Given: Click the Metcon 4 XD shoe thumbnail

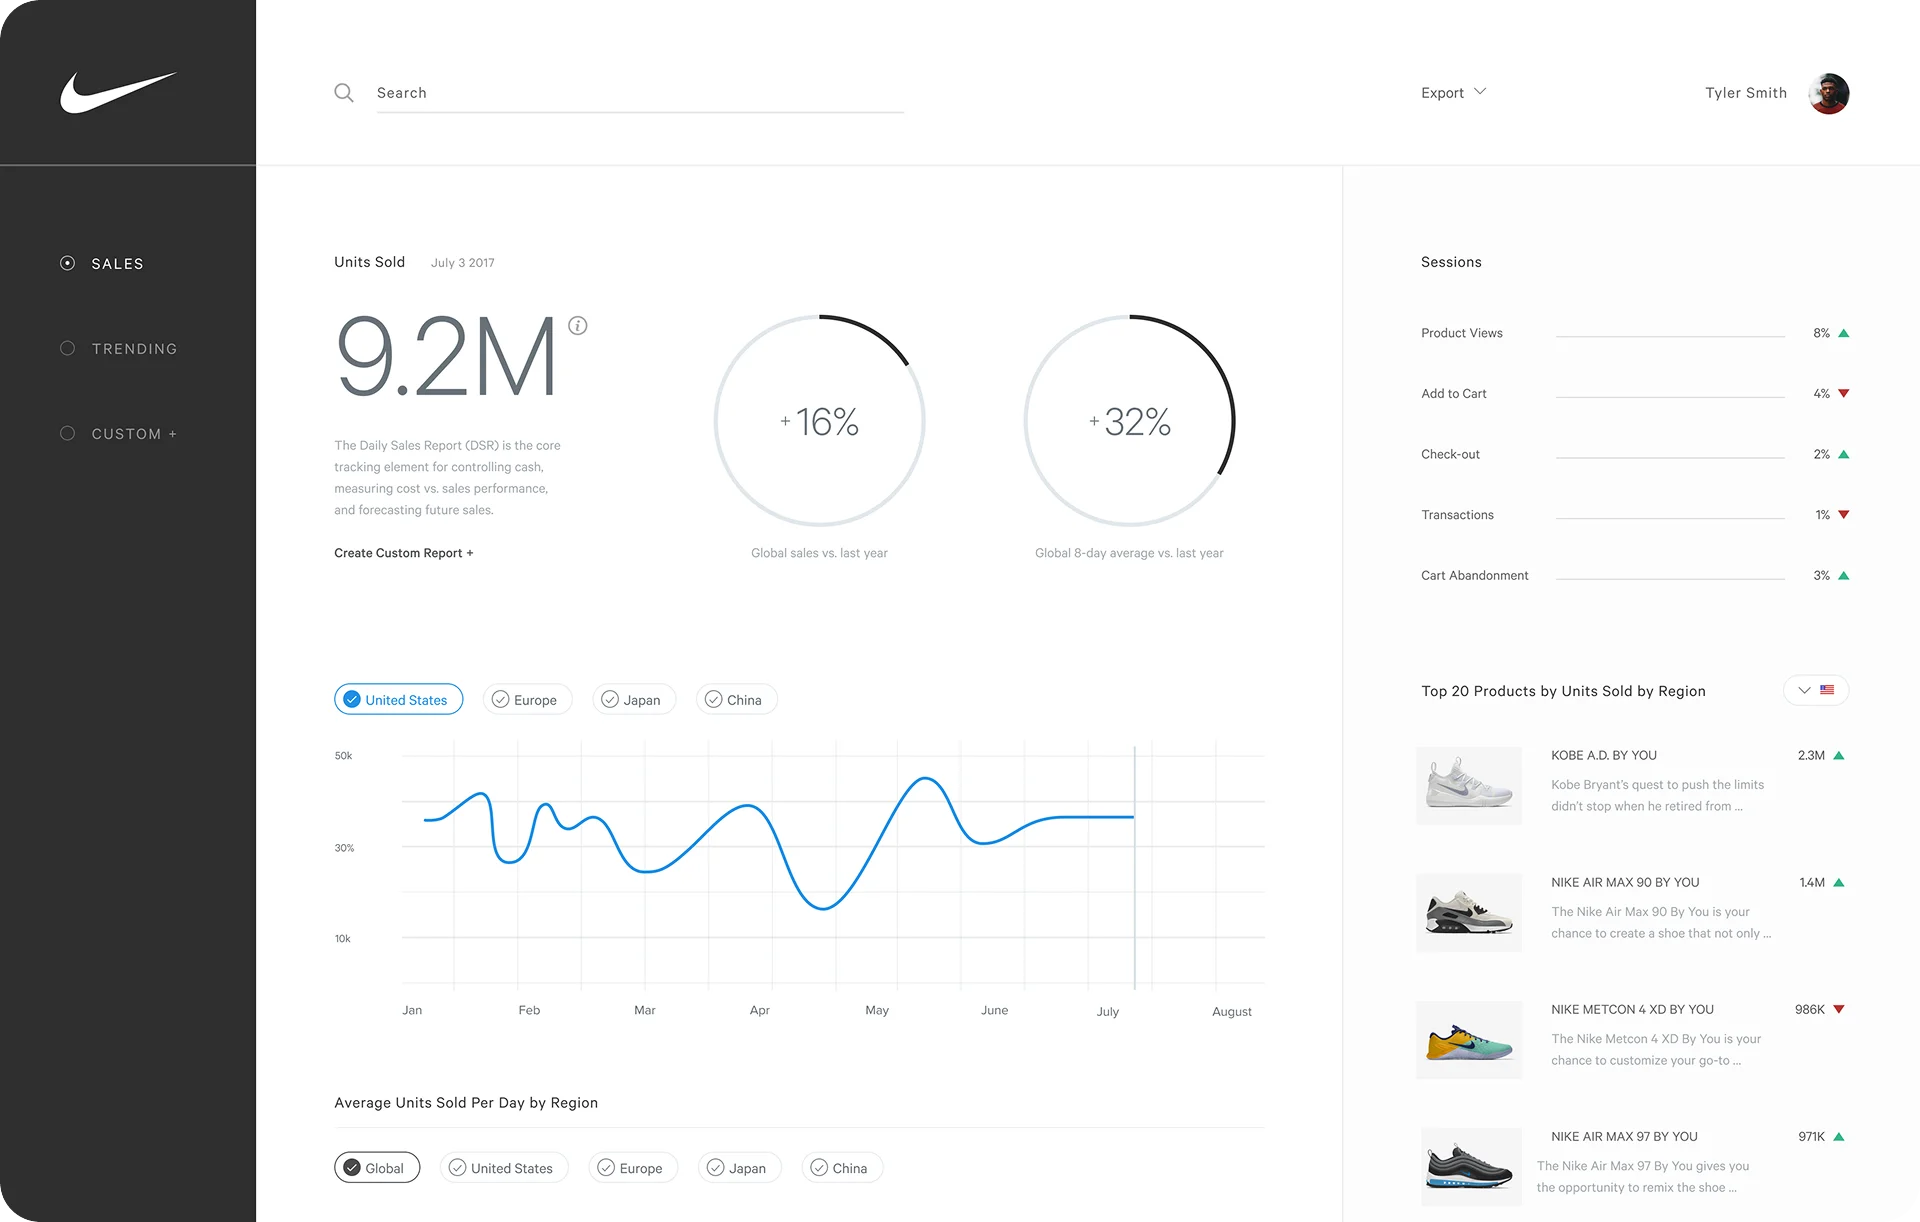Looking at the screenshot, I should 1469,1039.
